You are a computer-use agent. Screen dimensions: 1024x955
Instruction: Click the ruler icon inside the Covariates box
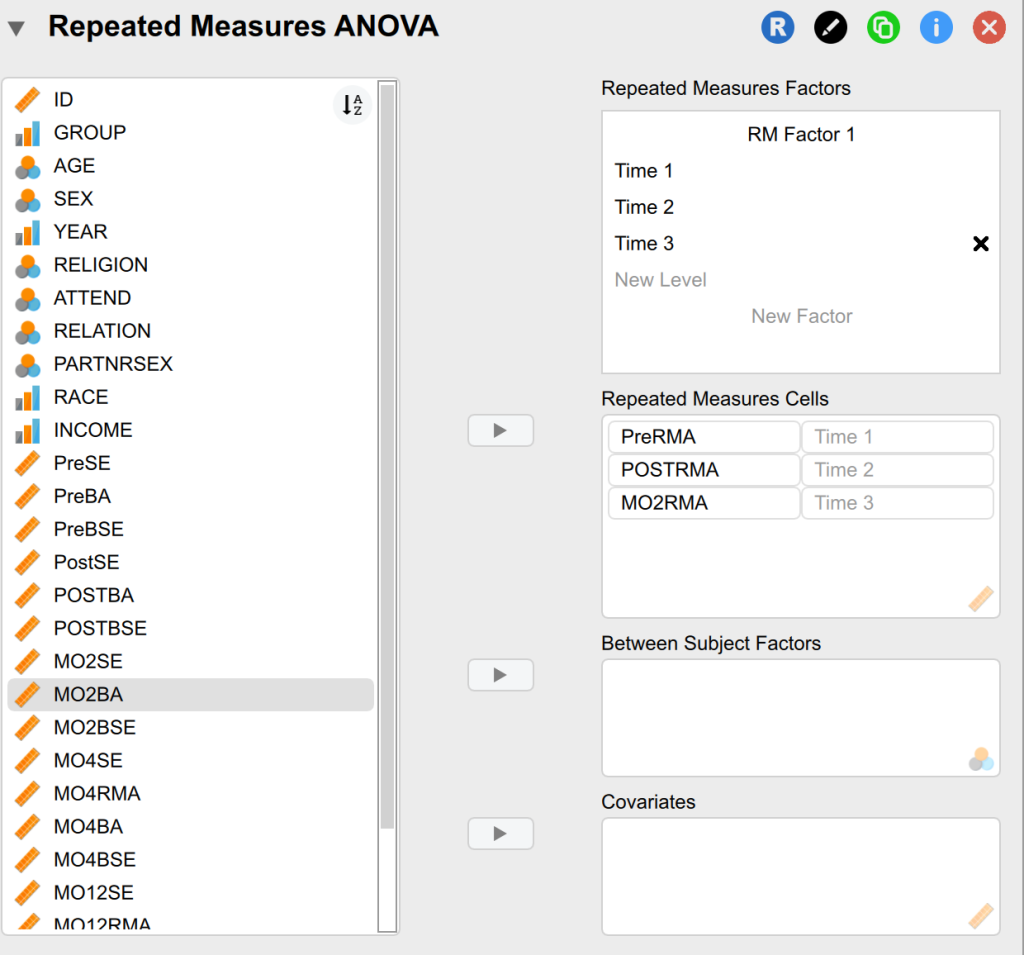click(980, 916)
